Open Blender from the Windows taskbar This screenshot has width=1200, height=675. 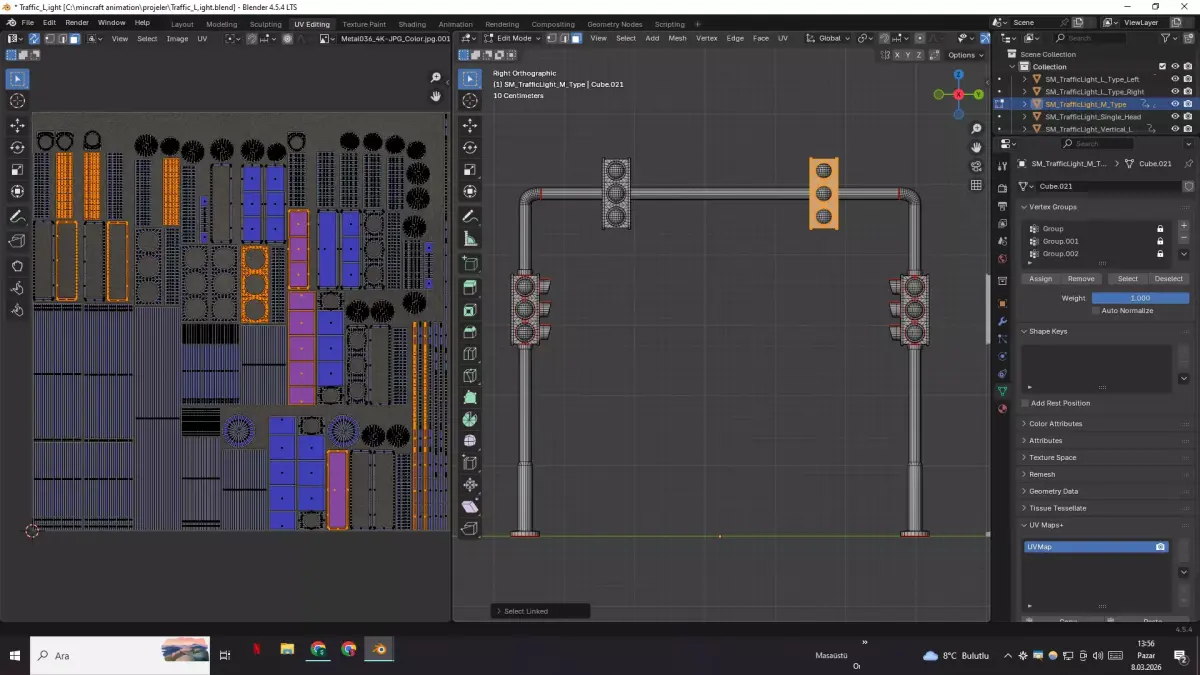(379, 650)
